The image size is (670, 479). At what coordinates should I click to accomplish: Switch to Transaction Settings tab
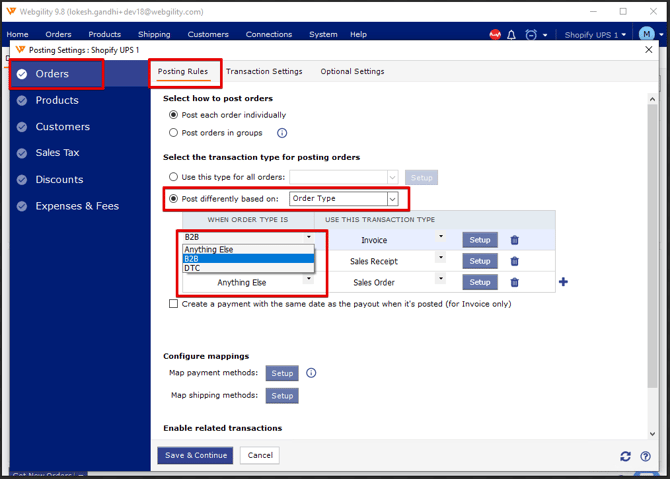click(x=264, y=72)
